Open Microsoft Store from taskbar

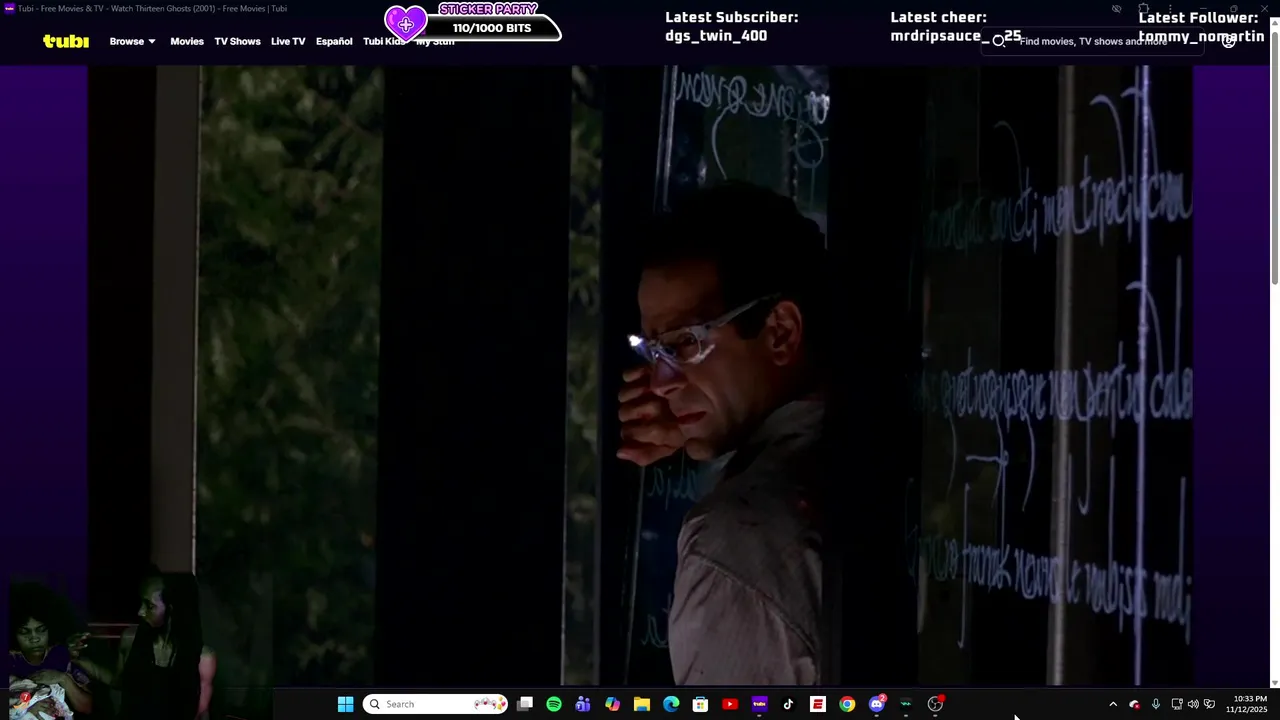pyautogui.click(x=700, y=704)
